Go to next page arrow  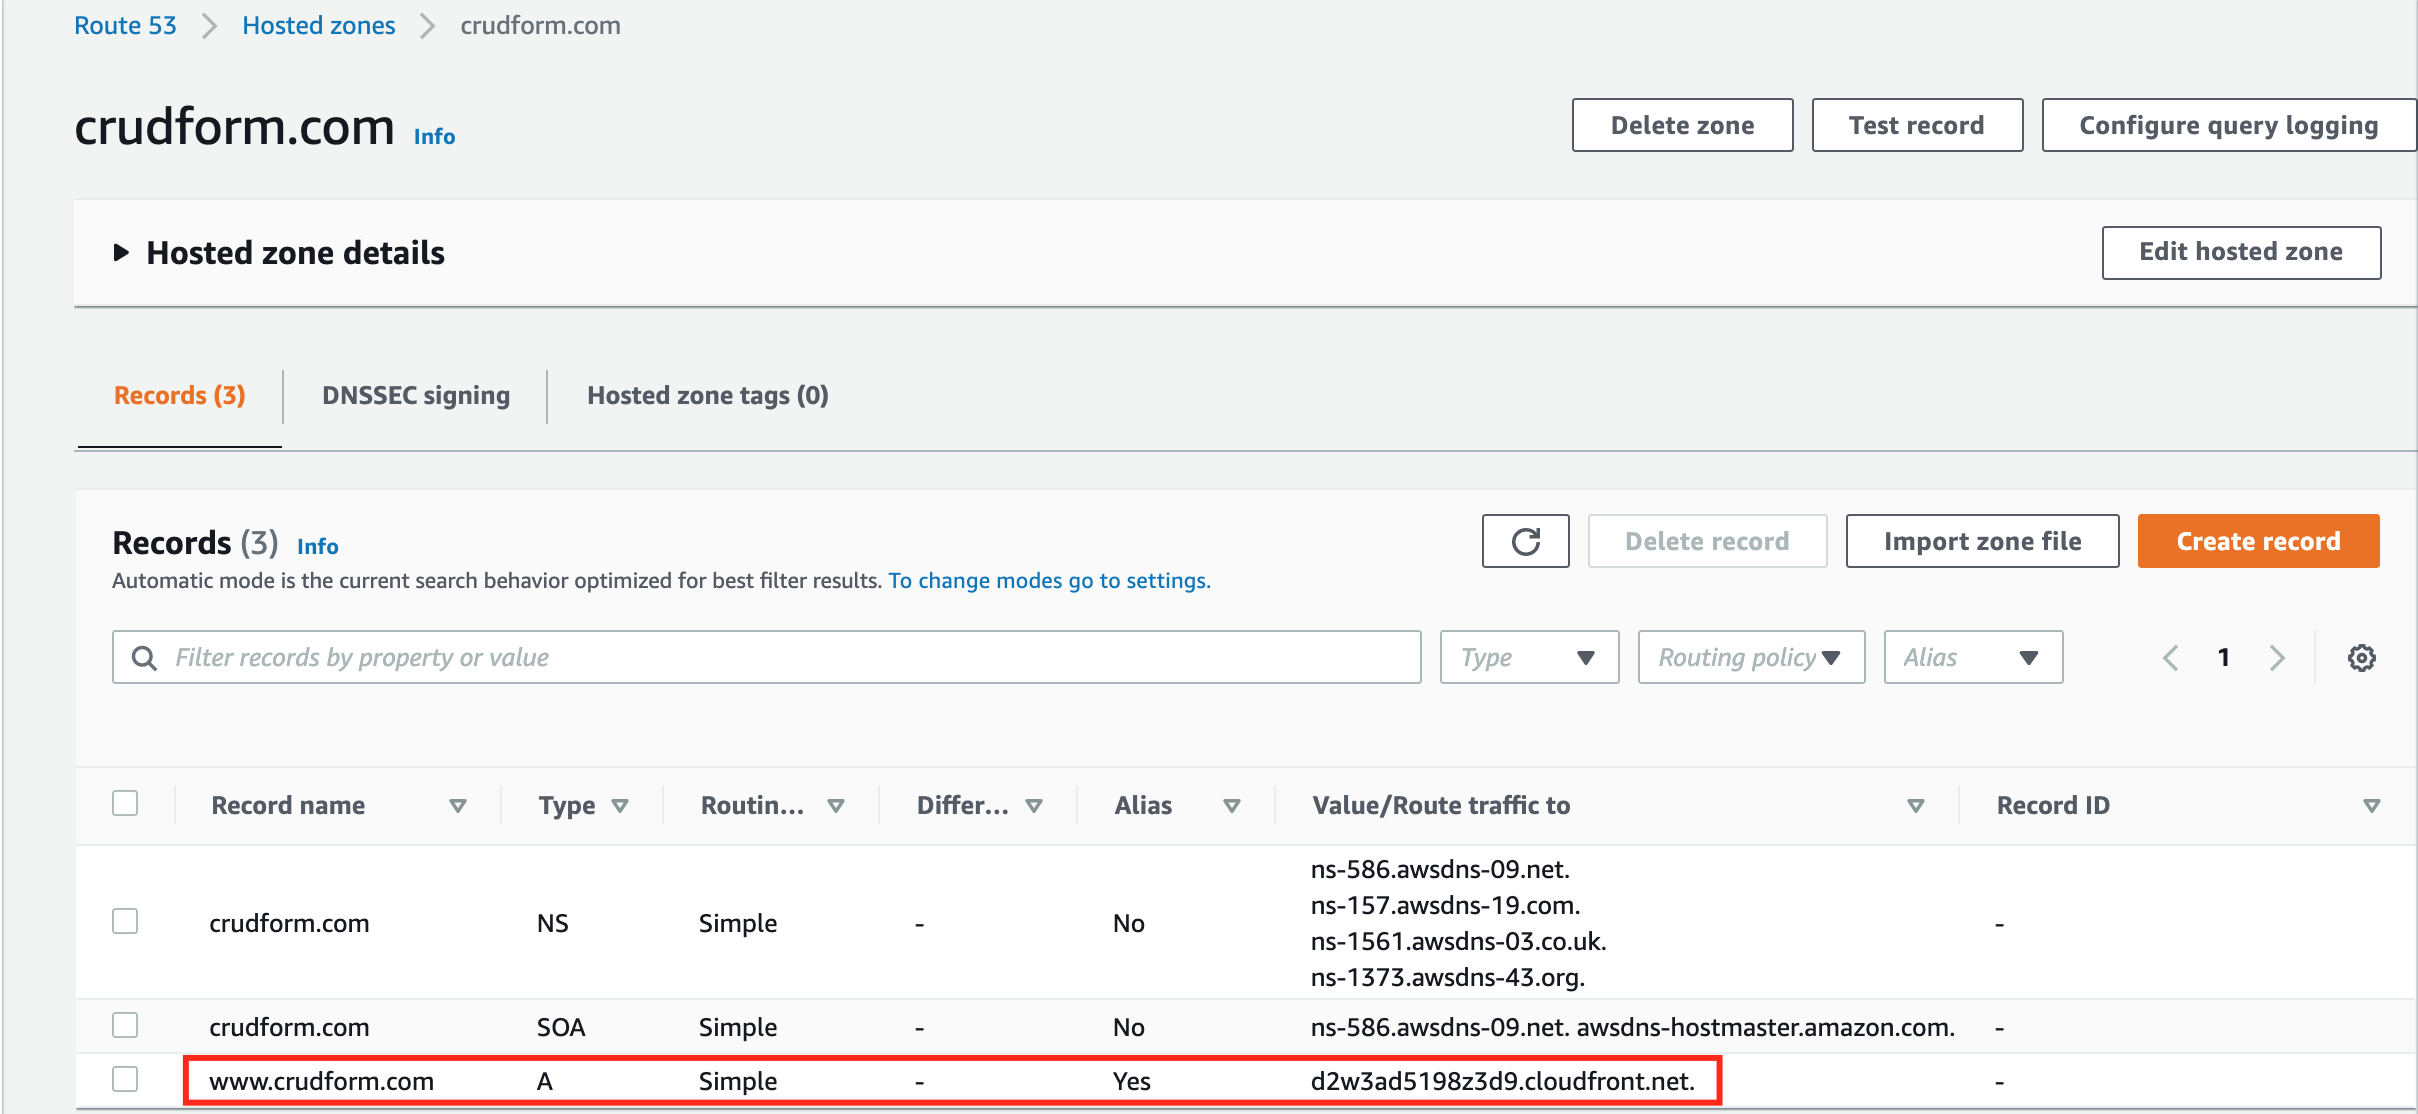coord(2277,658)
